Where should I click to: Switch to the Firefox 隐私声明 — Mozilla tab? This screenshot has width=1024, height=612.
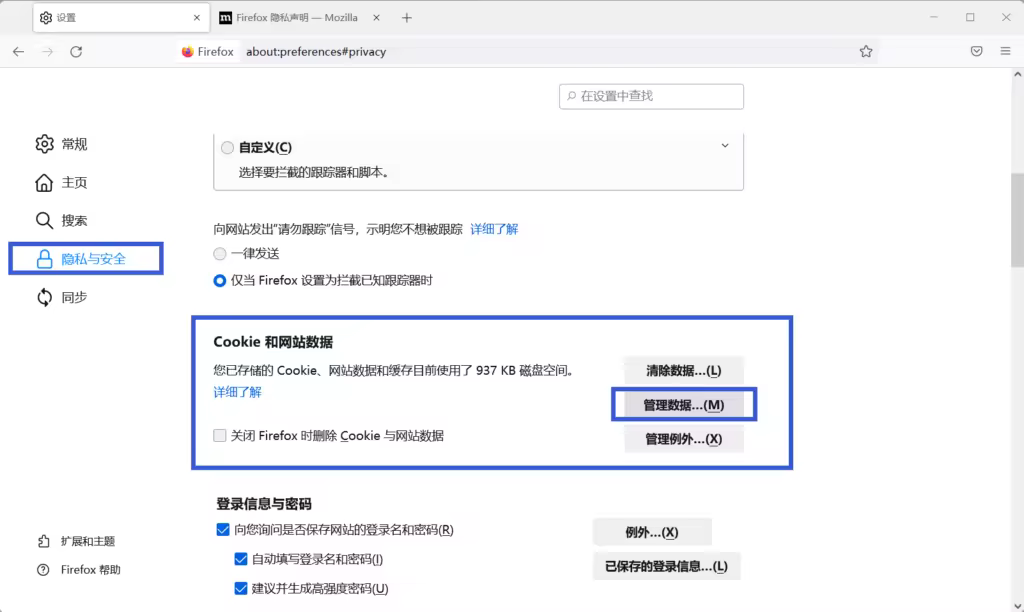pos(299,18)
